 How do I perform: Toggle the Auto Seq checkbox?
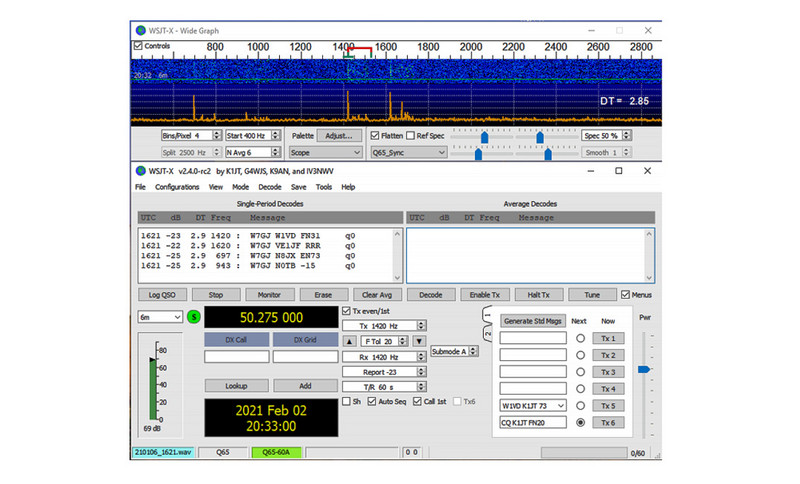(372, 401)
